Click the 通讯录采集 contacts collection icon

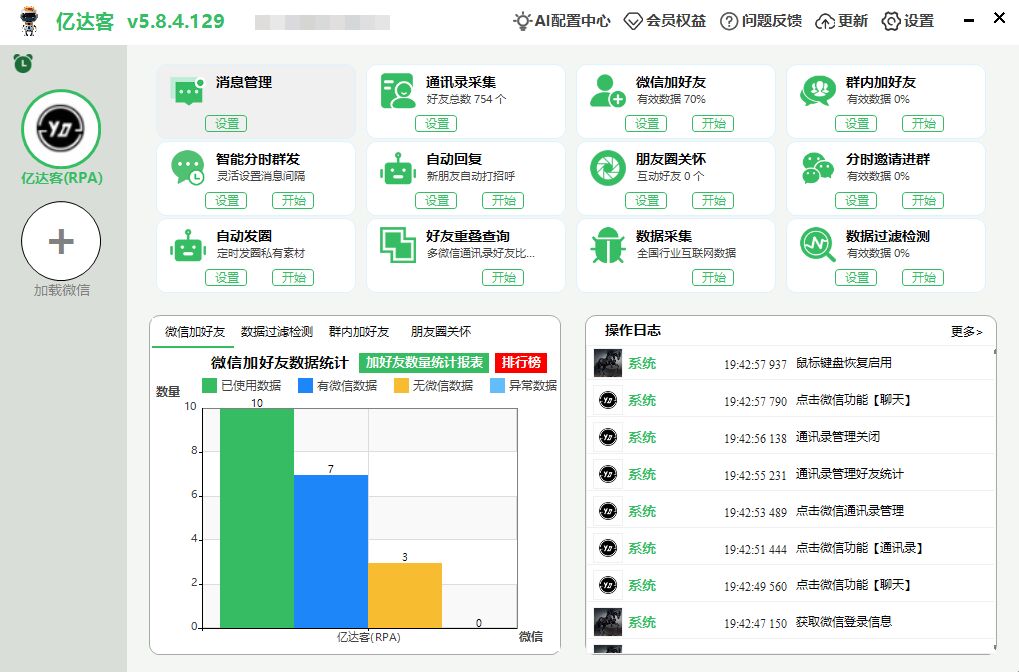[397, 91]
